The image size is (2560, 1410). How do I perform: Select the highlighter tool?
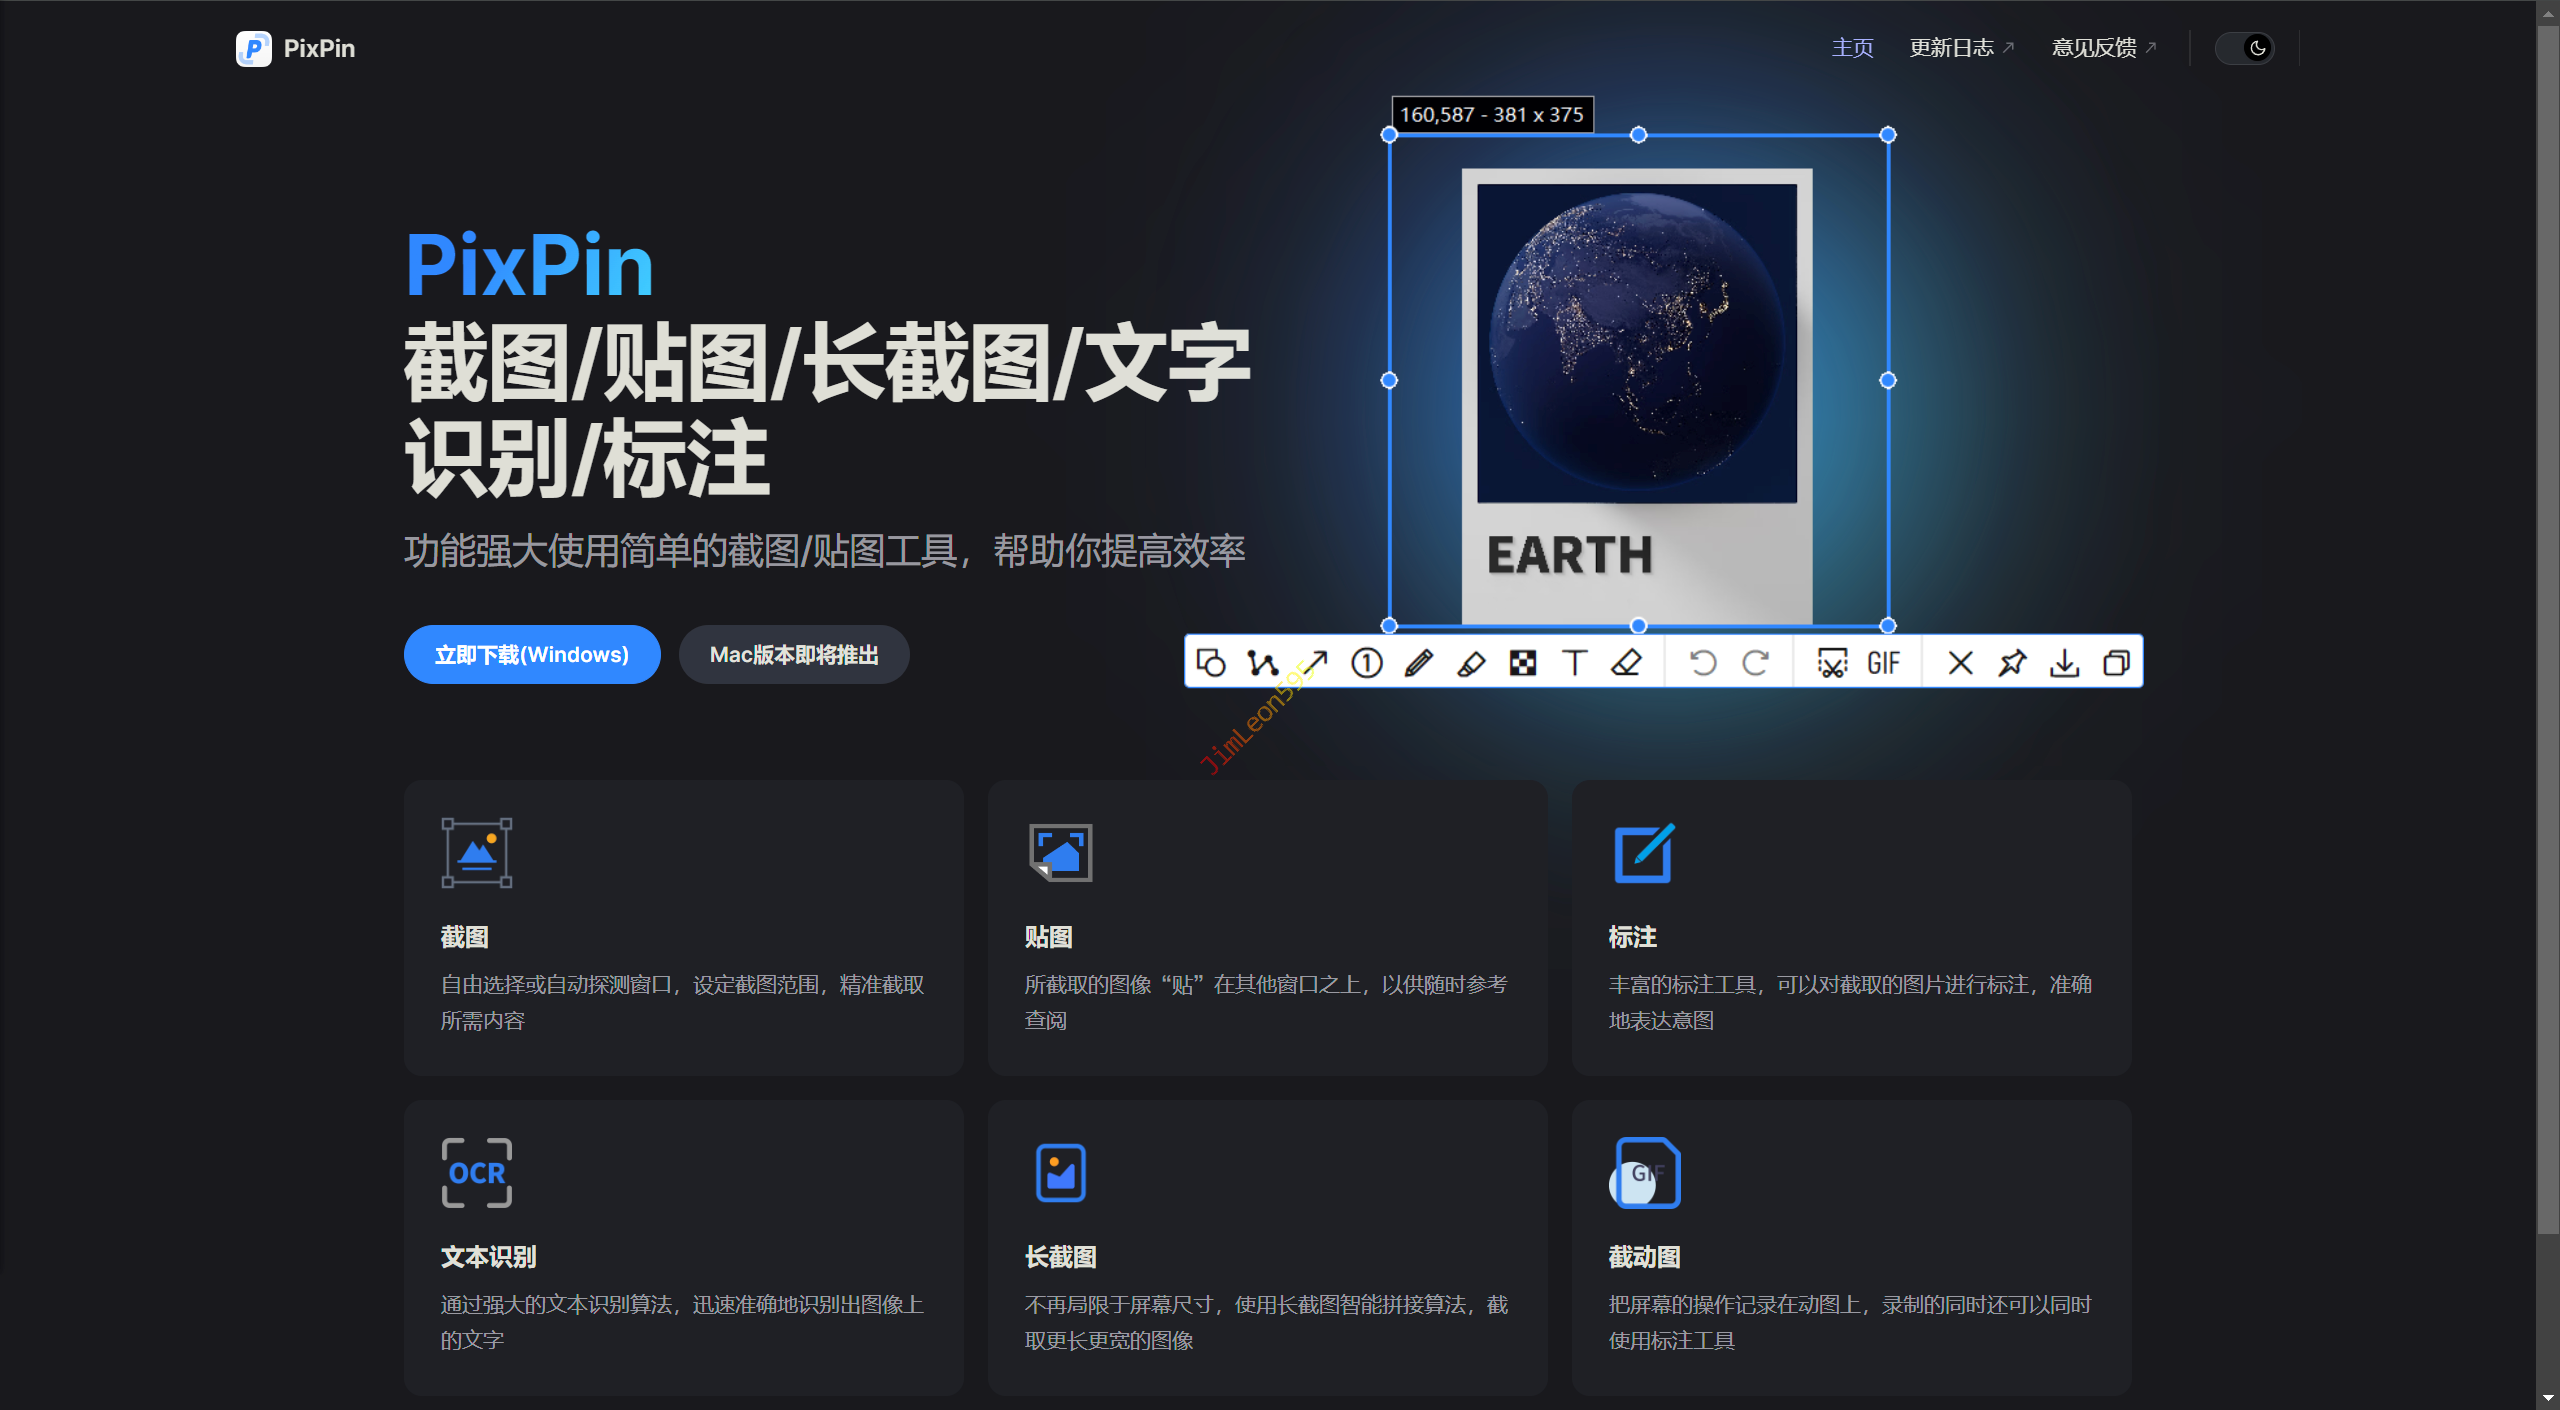click(x=1471, y=663)
